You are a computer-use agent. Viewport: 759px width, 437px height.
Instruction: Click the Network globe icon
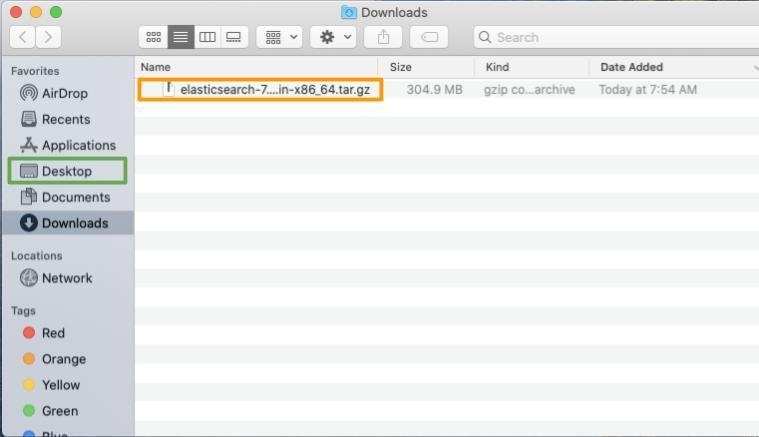click(x=29, y=278)
